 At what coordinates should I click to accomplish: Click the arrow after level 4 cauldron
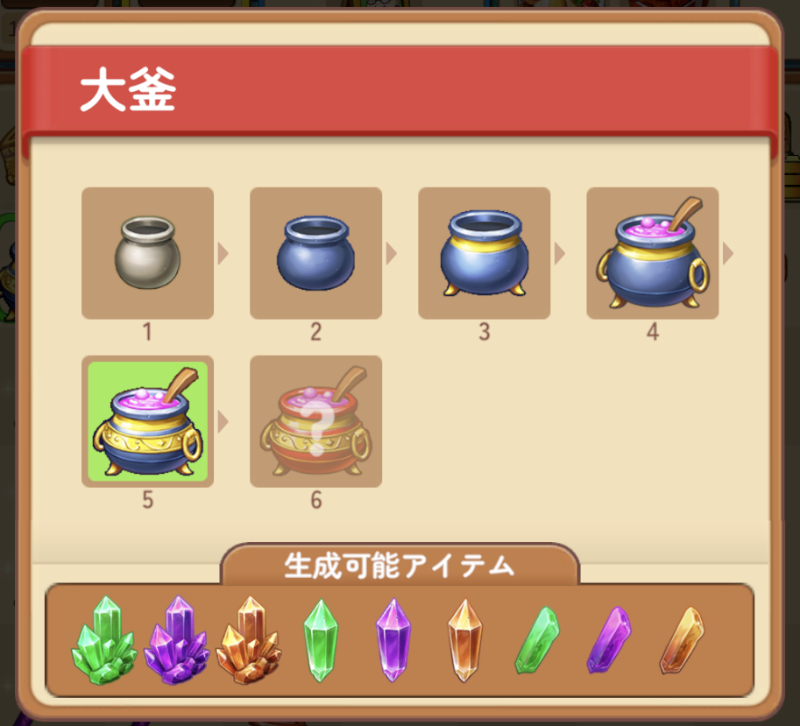[728, 253]
